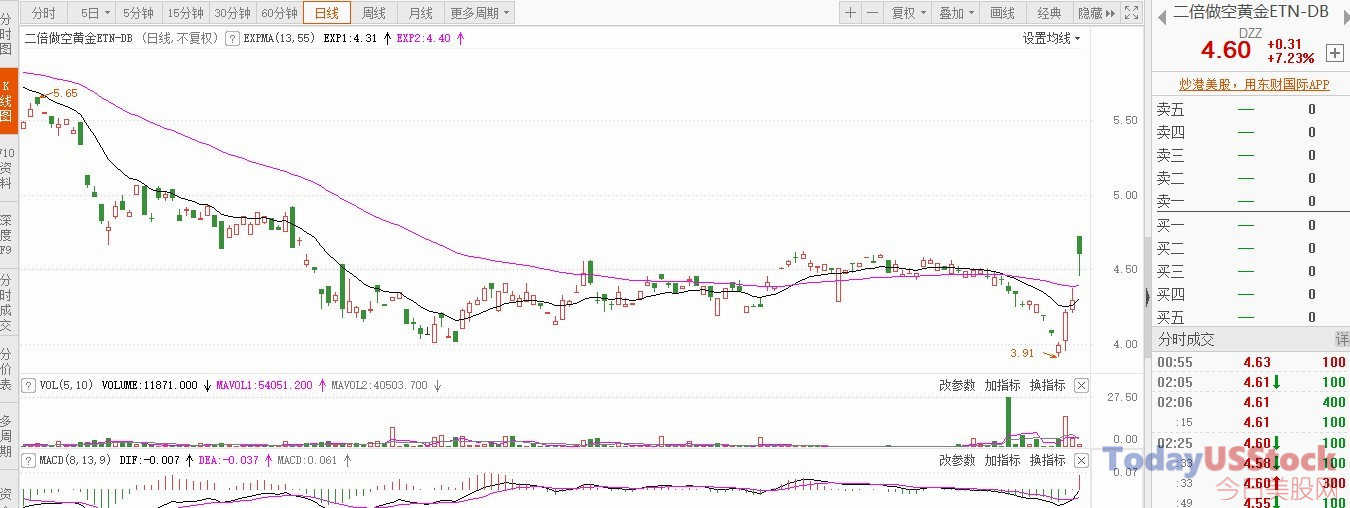Click 改参数 in MACD panel
The image size is (1350, 508).
click(957, 460)
